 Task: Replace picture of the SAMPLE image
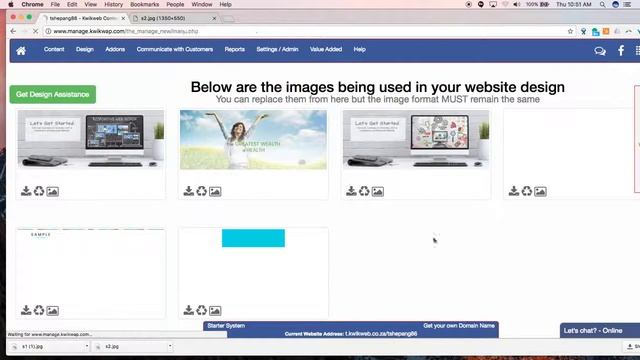(52, 311)
